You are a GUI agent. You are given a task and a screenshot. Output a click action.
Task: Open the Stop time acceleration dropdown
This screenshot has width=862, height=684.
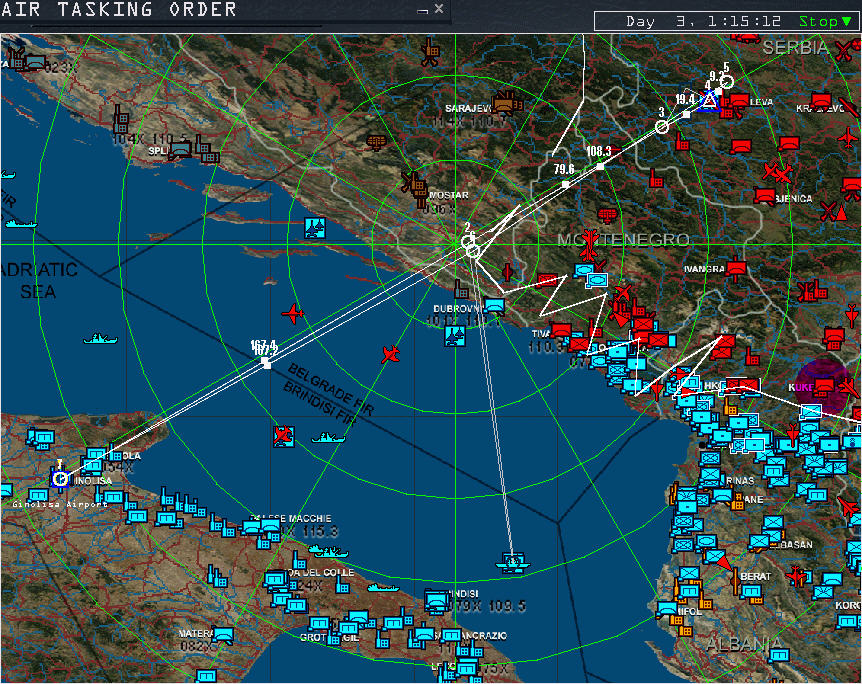tap(825, 21)
